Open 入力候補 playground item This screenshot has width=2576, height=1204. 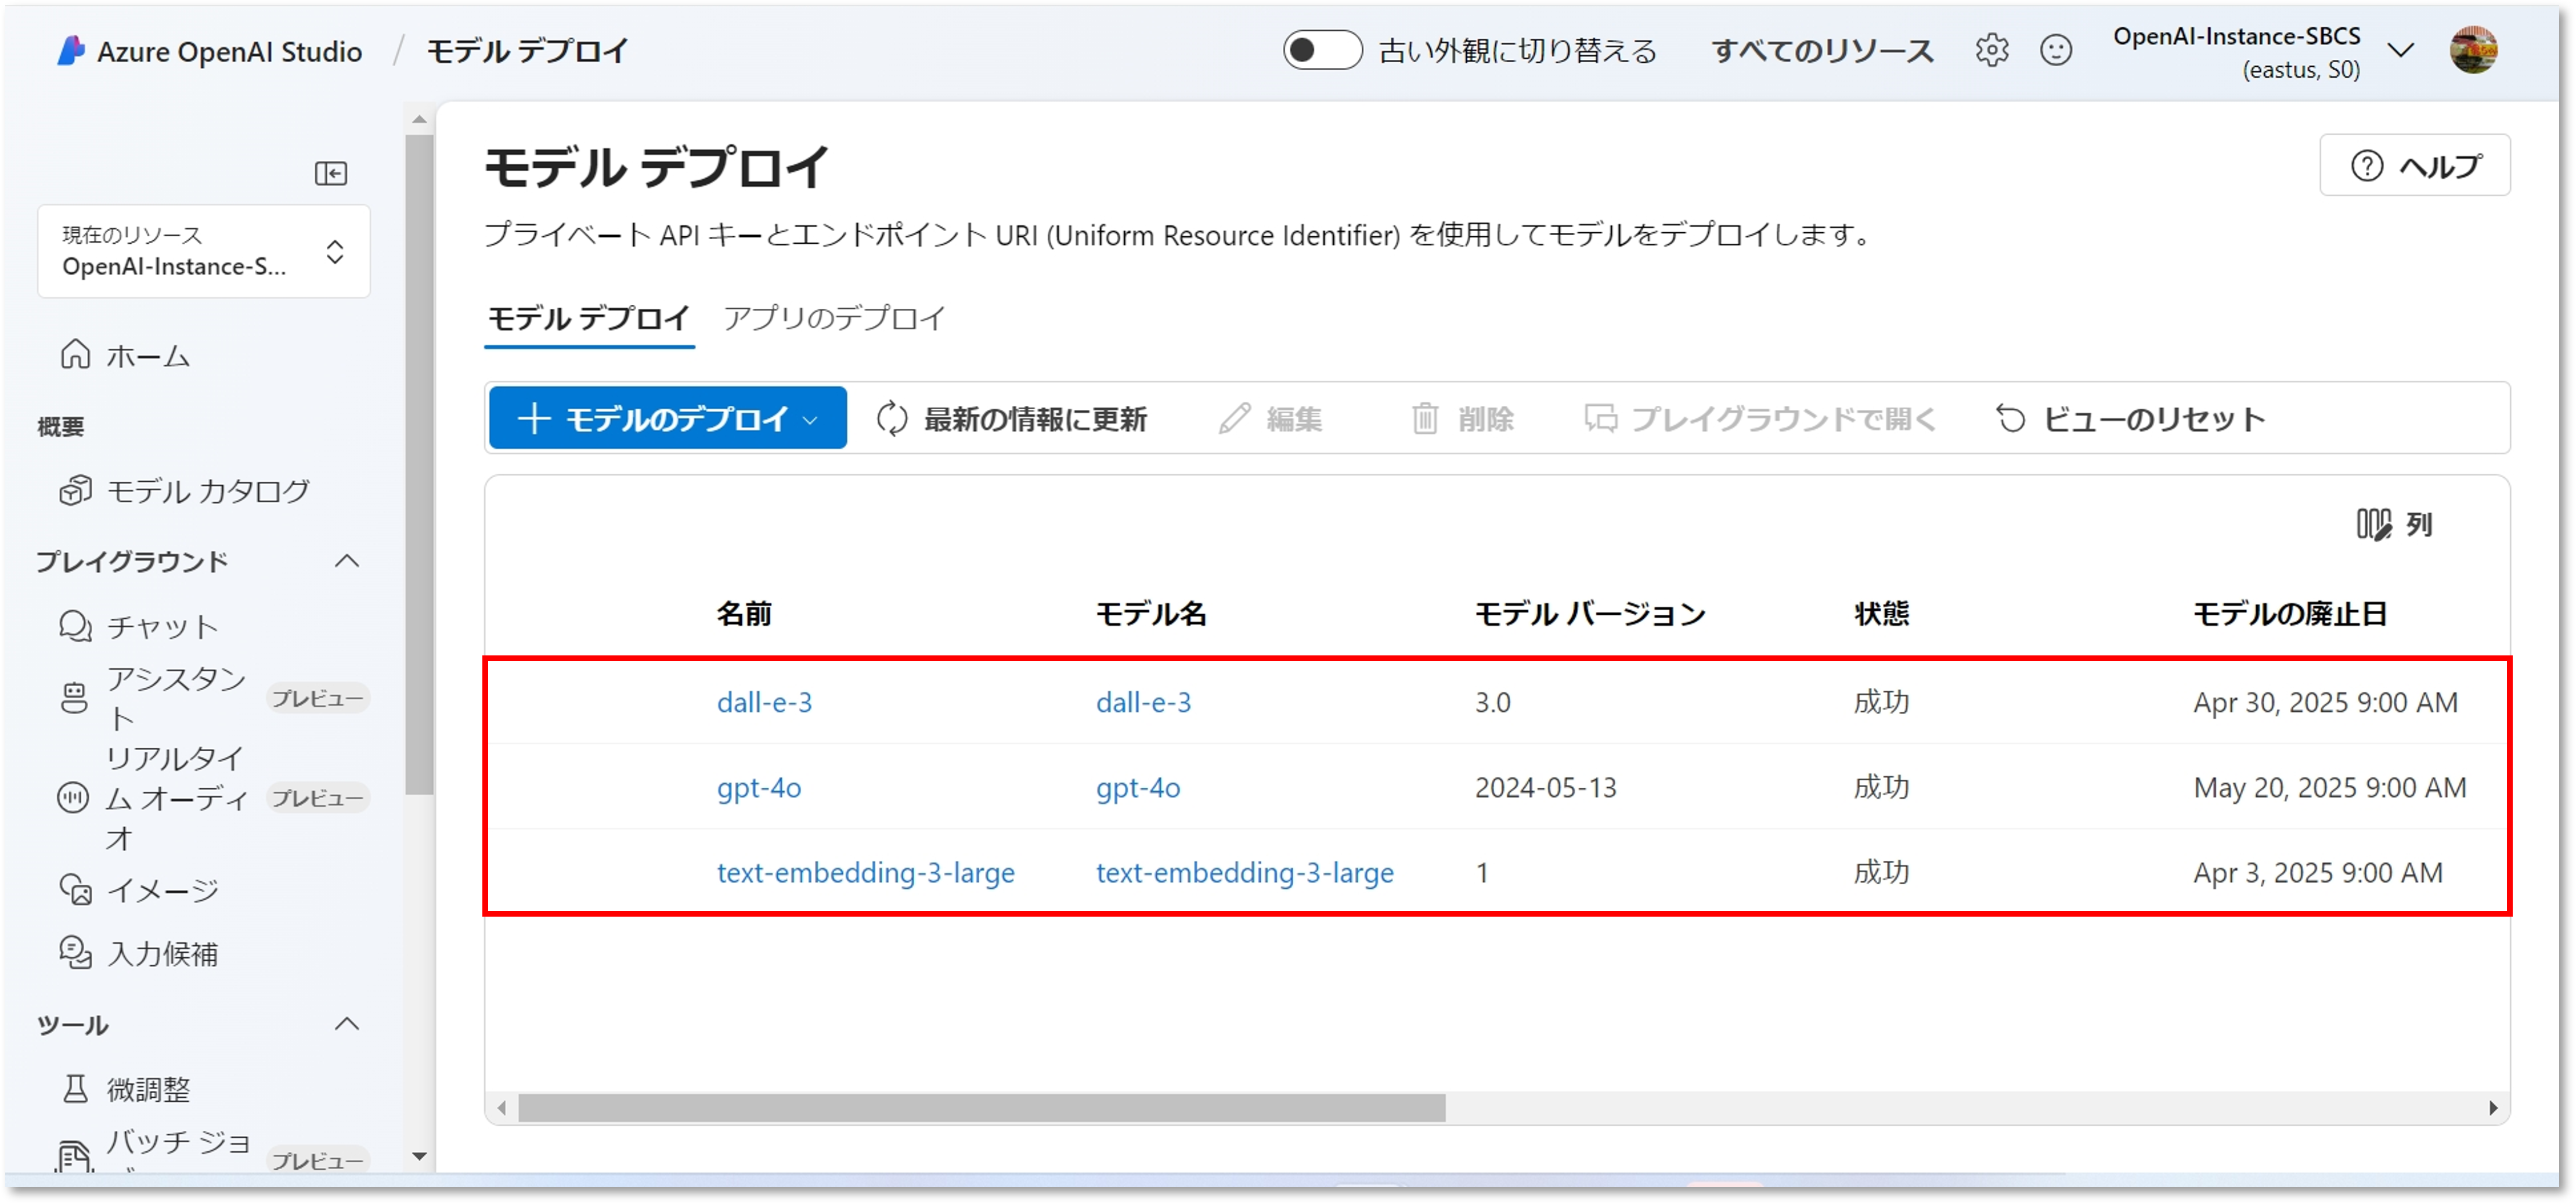[x=162, y=954]
